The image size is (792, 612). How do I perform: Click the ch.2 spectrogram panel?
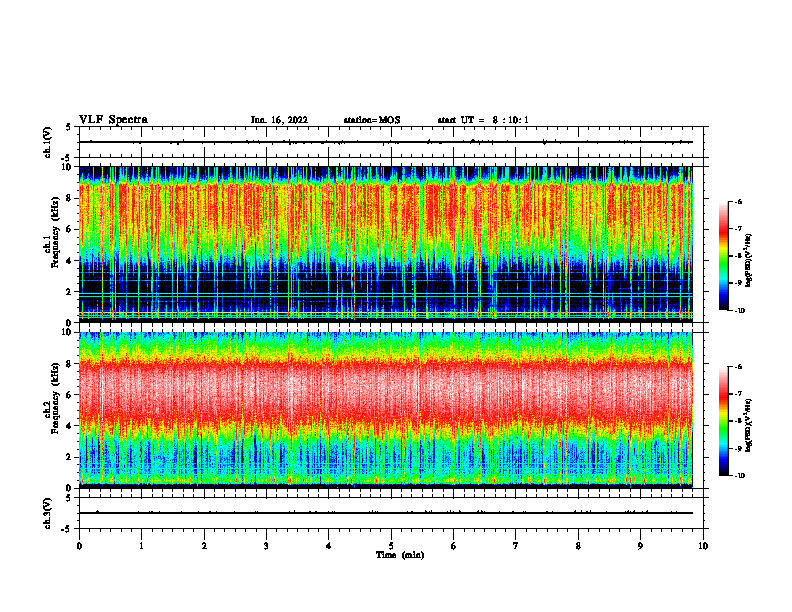386,410
